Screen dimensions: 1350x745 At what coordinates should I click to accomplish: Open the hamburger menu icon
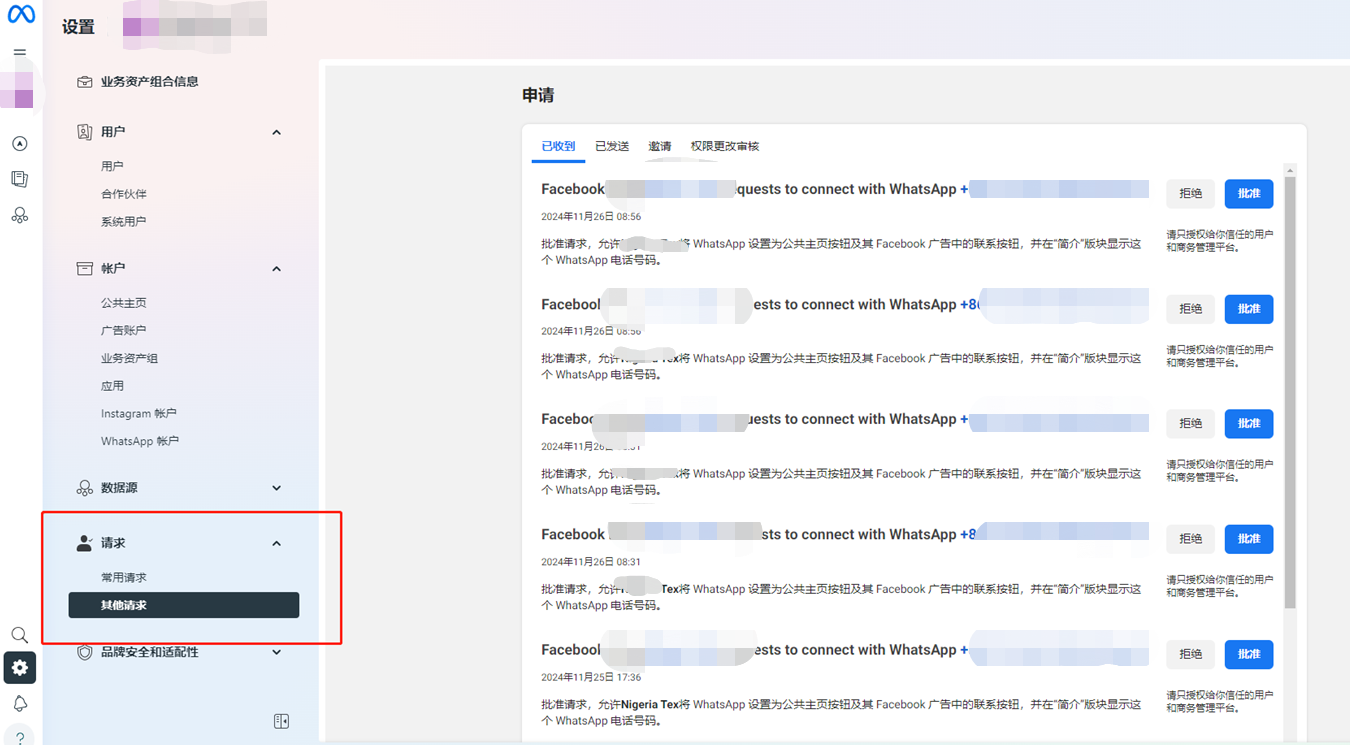click(x=19, y=53)
